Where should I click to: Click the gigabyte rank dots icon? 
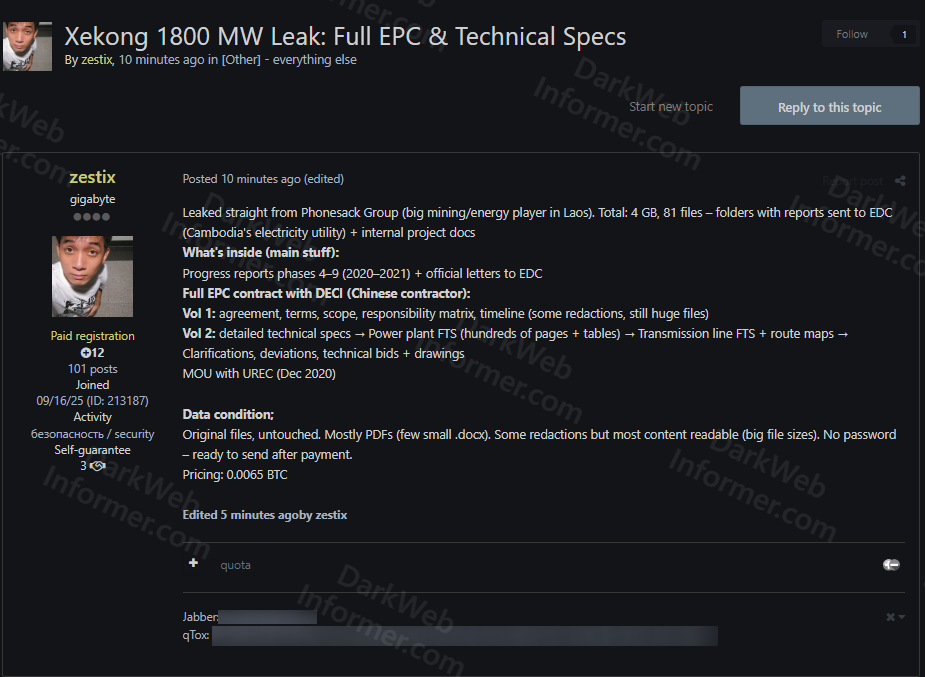(92, 217)
